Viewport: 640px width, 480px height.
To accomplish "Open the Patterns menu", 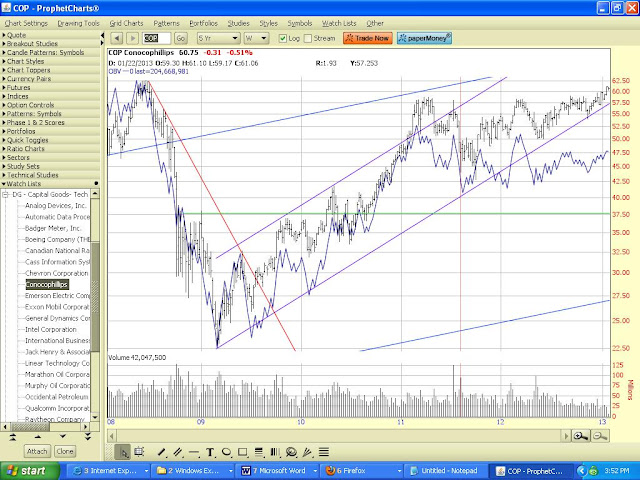I will [x=166, y=23].
